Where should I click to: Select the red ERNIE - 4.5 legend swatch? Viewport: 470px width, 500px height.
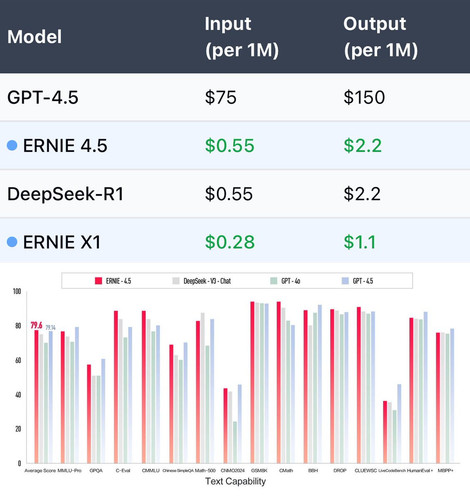[98, 281]
